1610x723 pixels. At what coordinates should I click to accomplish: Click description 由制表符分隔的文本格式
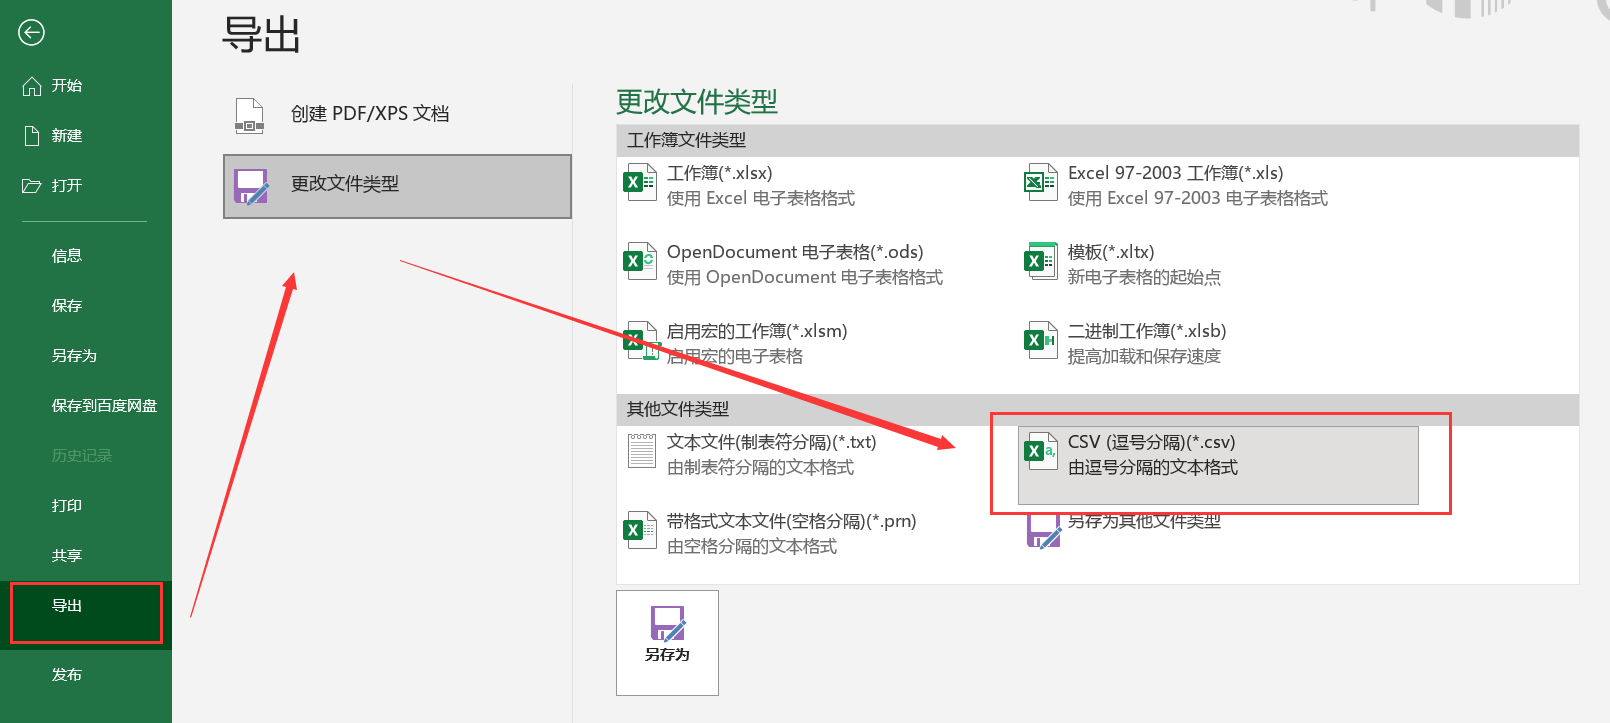point(761,468)
